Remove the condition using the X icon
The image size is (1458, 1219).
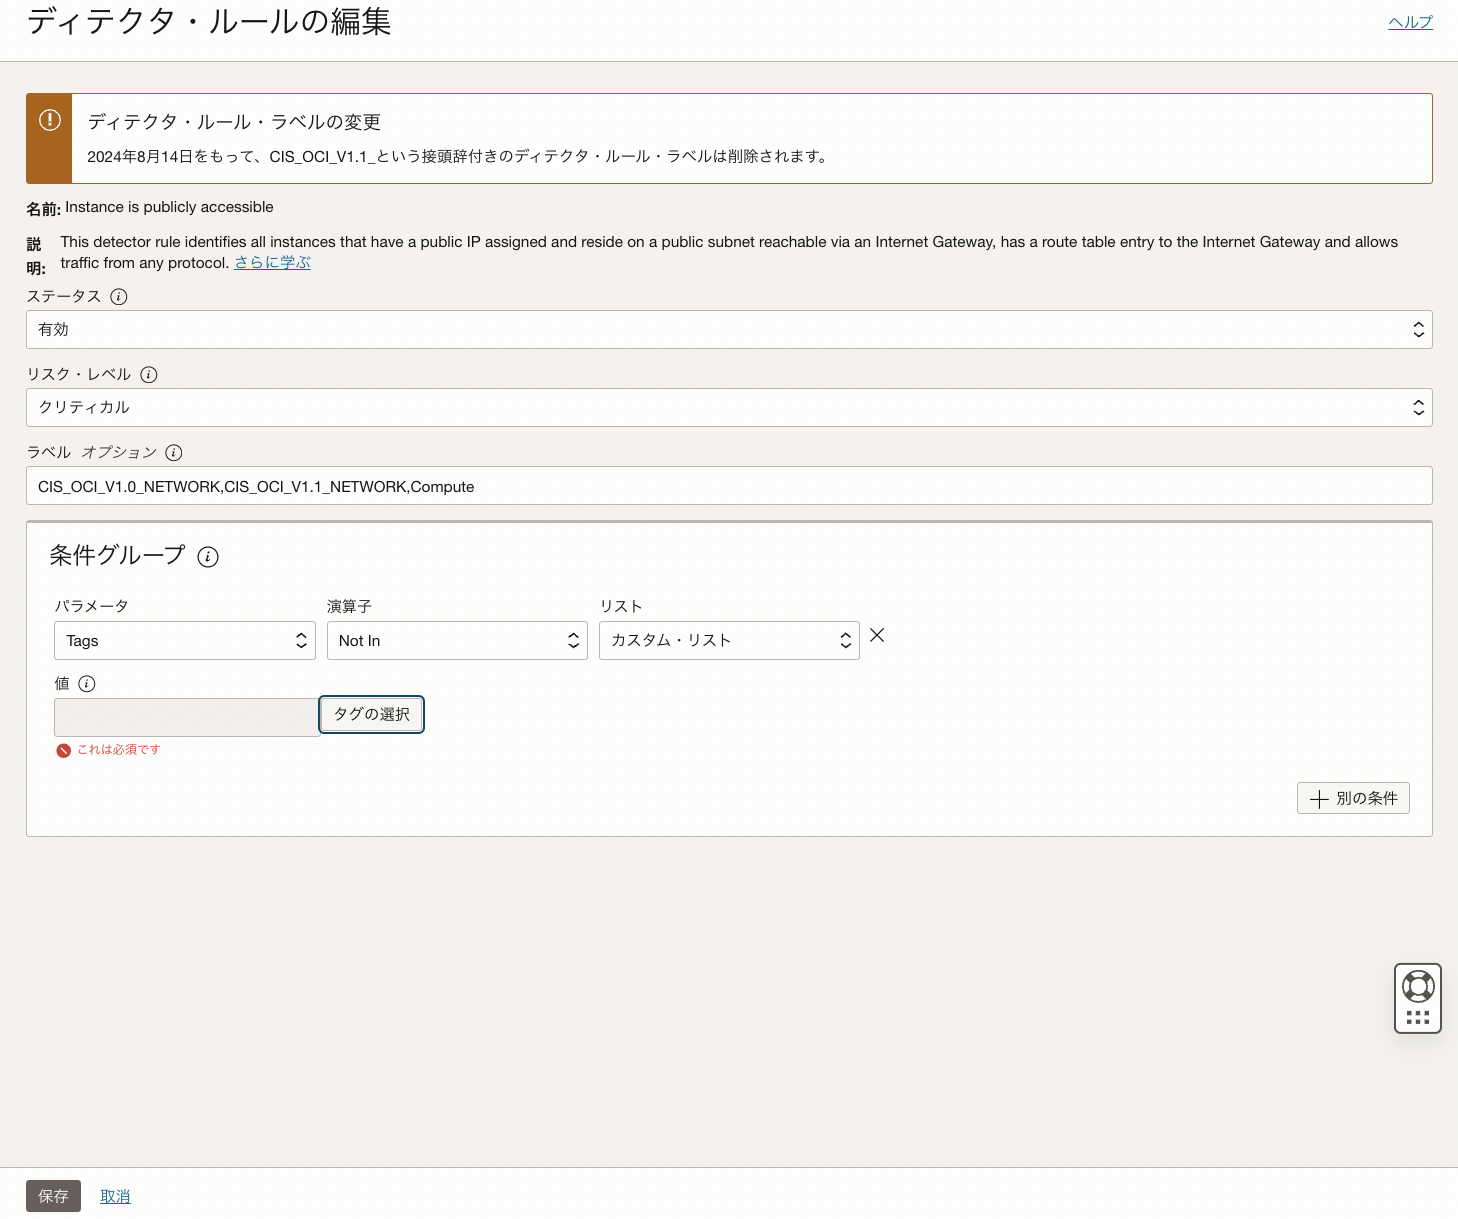(877, 635)
